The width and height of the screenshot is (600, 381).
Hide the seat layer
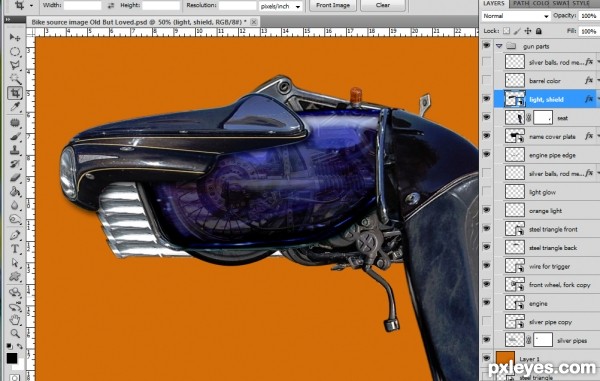(x=486, y=117)
